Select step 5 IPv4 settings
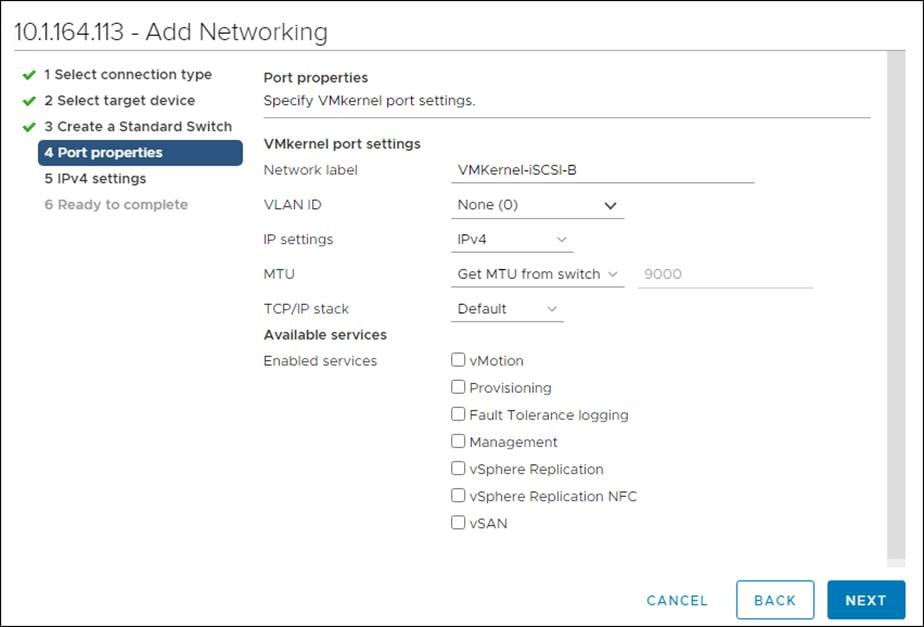The image size is (924, 627). 95,179
